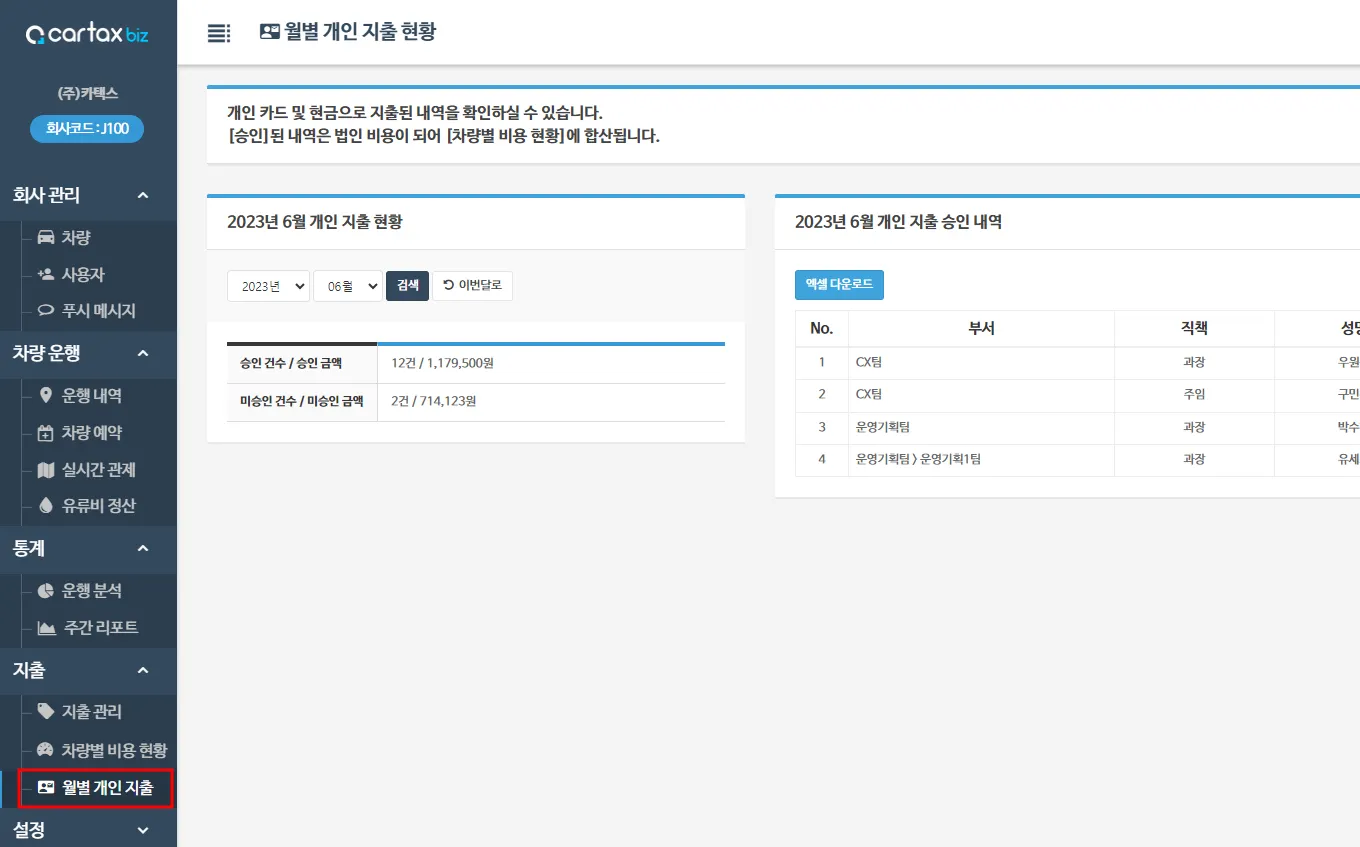Click the gauge icon beside 차량별 비용 현황

click(46, 750)
